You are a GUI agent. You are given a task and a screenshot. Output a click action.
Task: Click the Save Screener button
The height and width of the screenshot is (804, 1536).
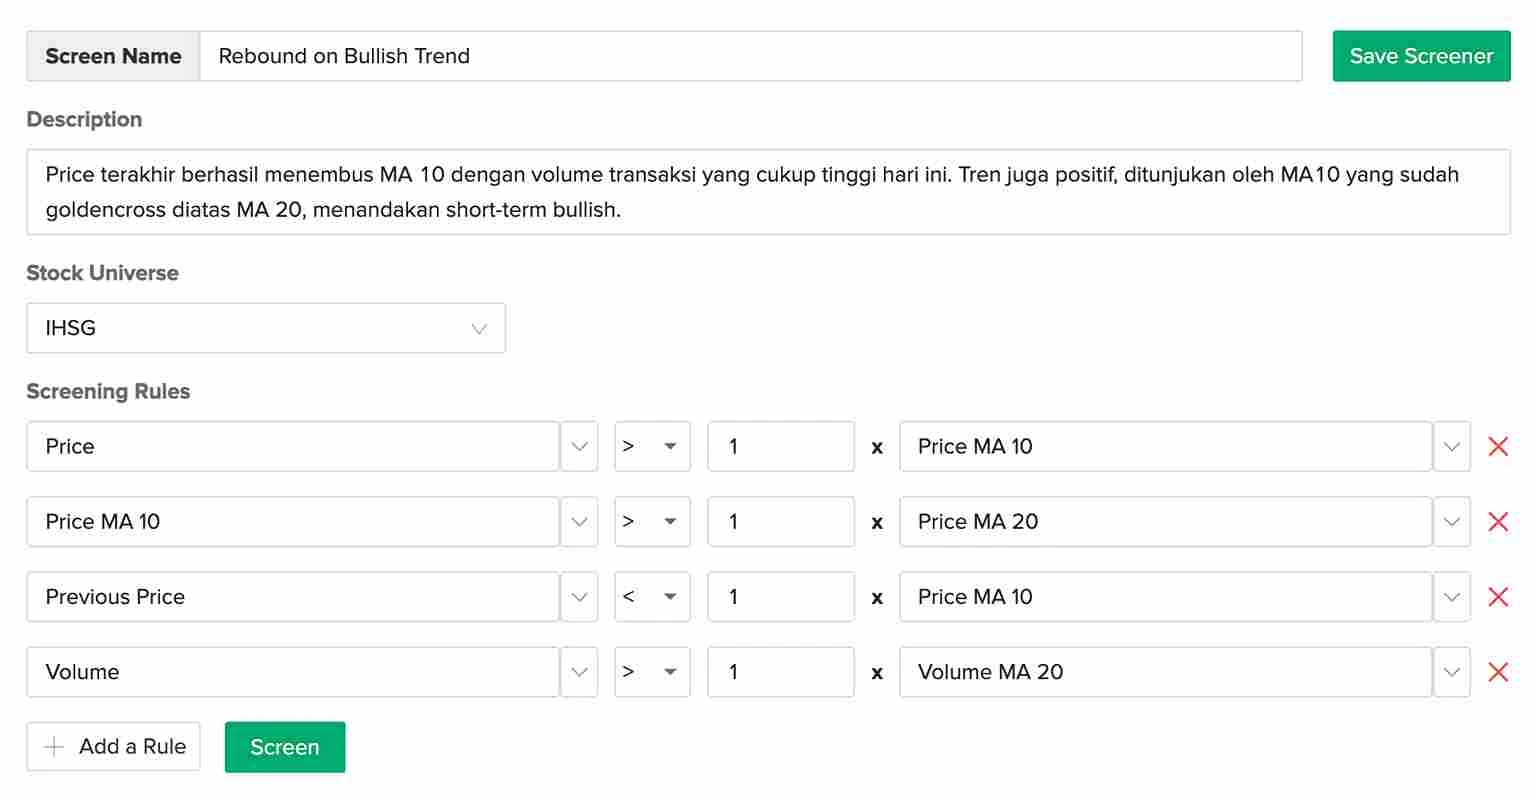click(1421, 56)
